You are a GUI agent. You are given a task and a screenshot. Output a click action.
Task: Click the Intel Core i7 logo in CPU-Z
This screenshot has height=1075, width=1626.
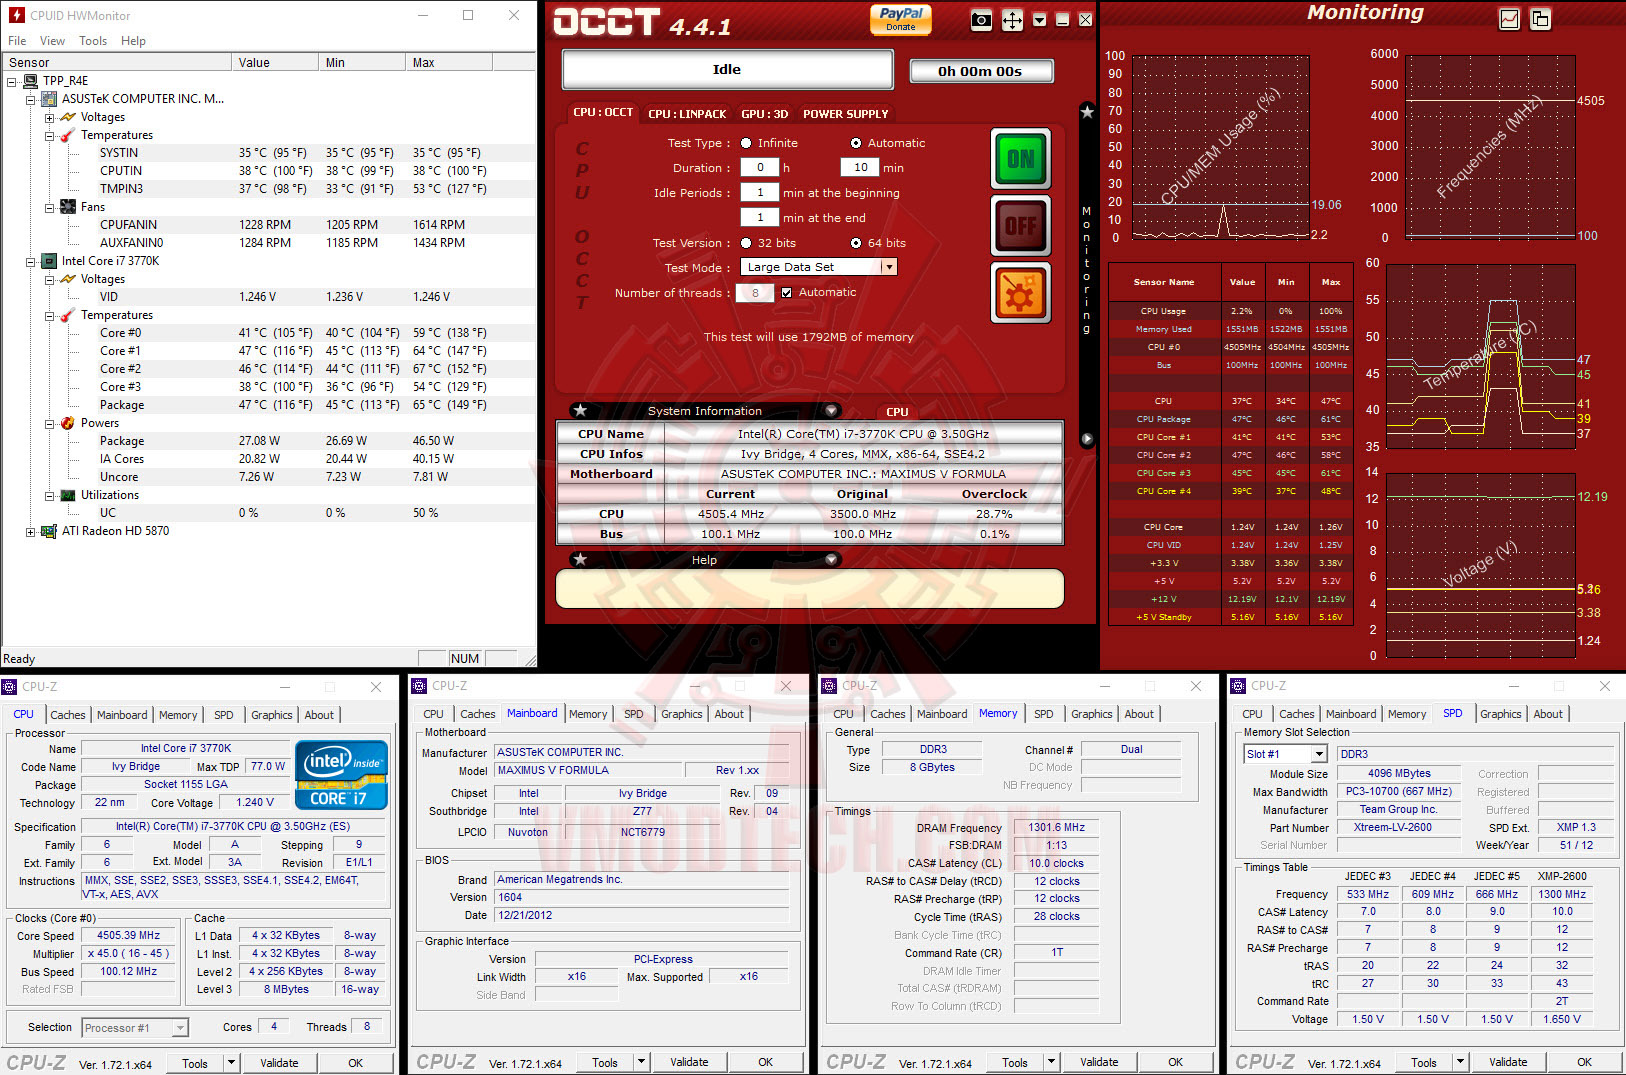tap(341, 774)
